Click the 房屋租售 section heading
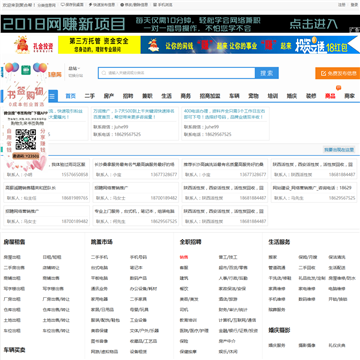Screen dimensions: 360x360 click(14, 242)
